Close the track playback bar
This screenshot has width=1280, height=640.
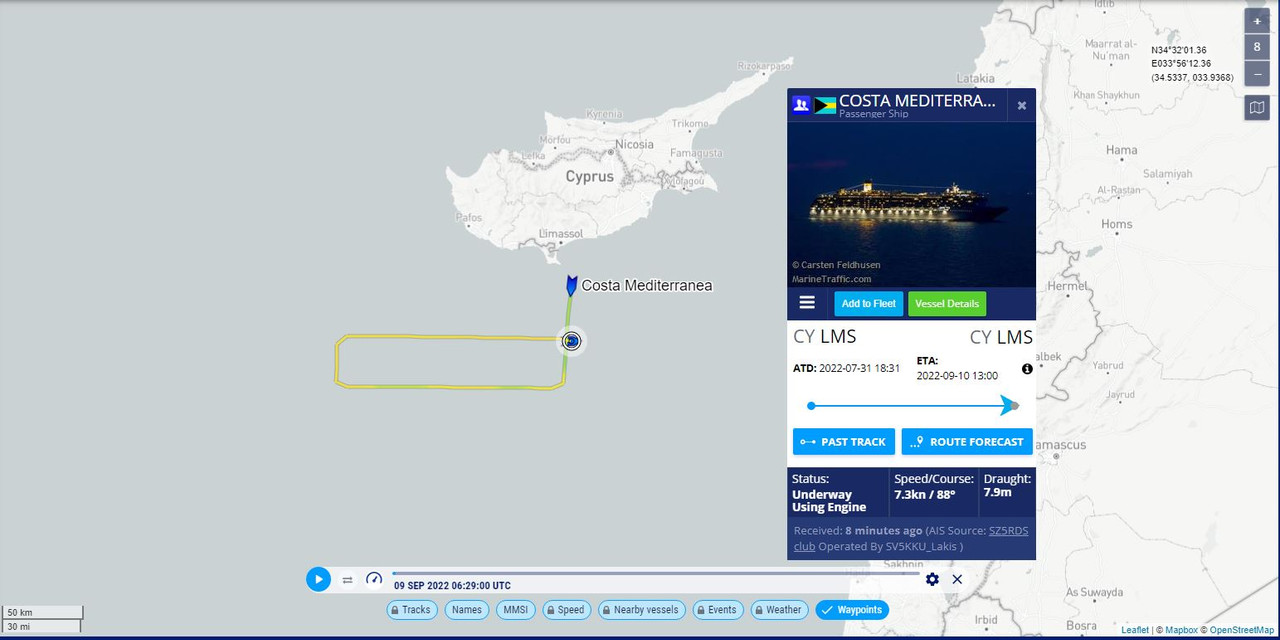coord(957,579)
